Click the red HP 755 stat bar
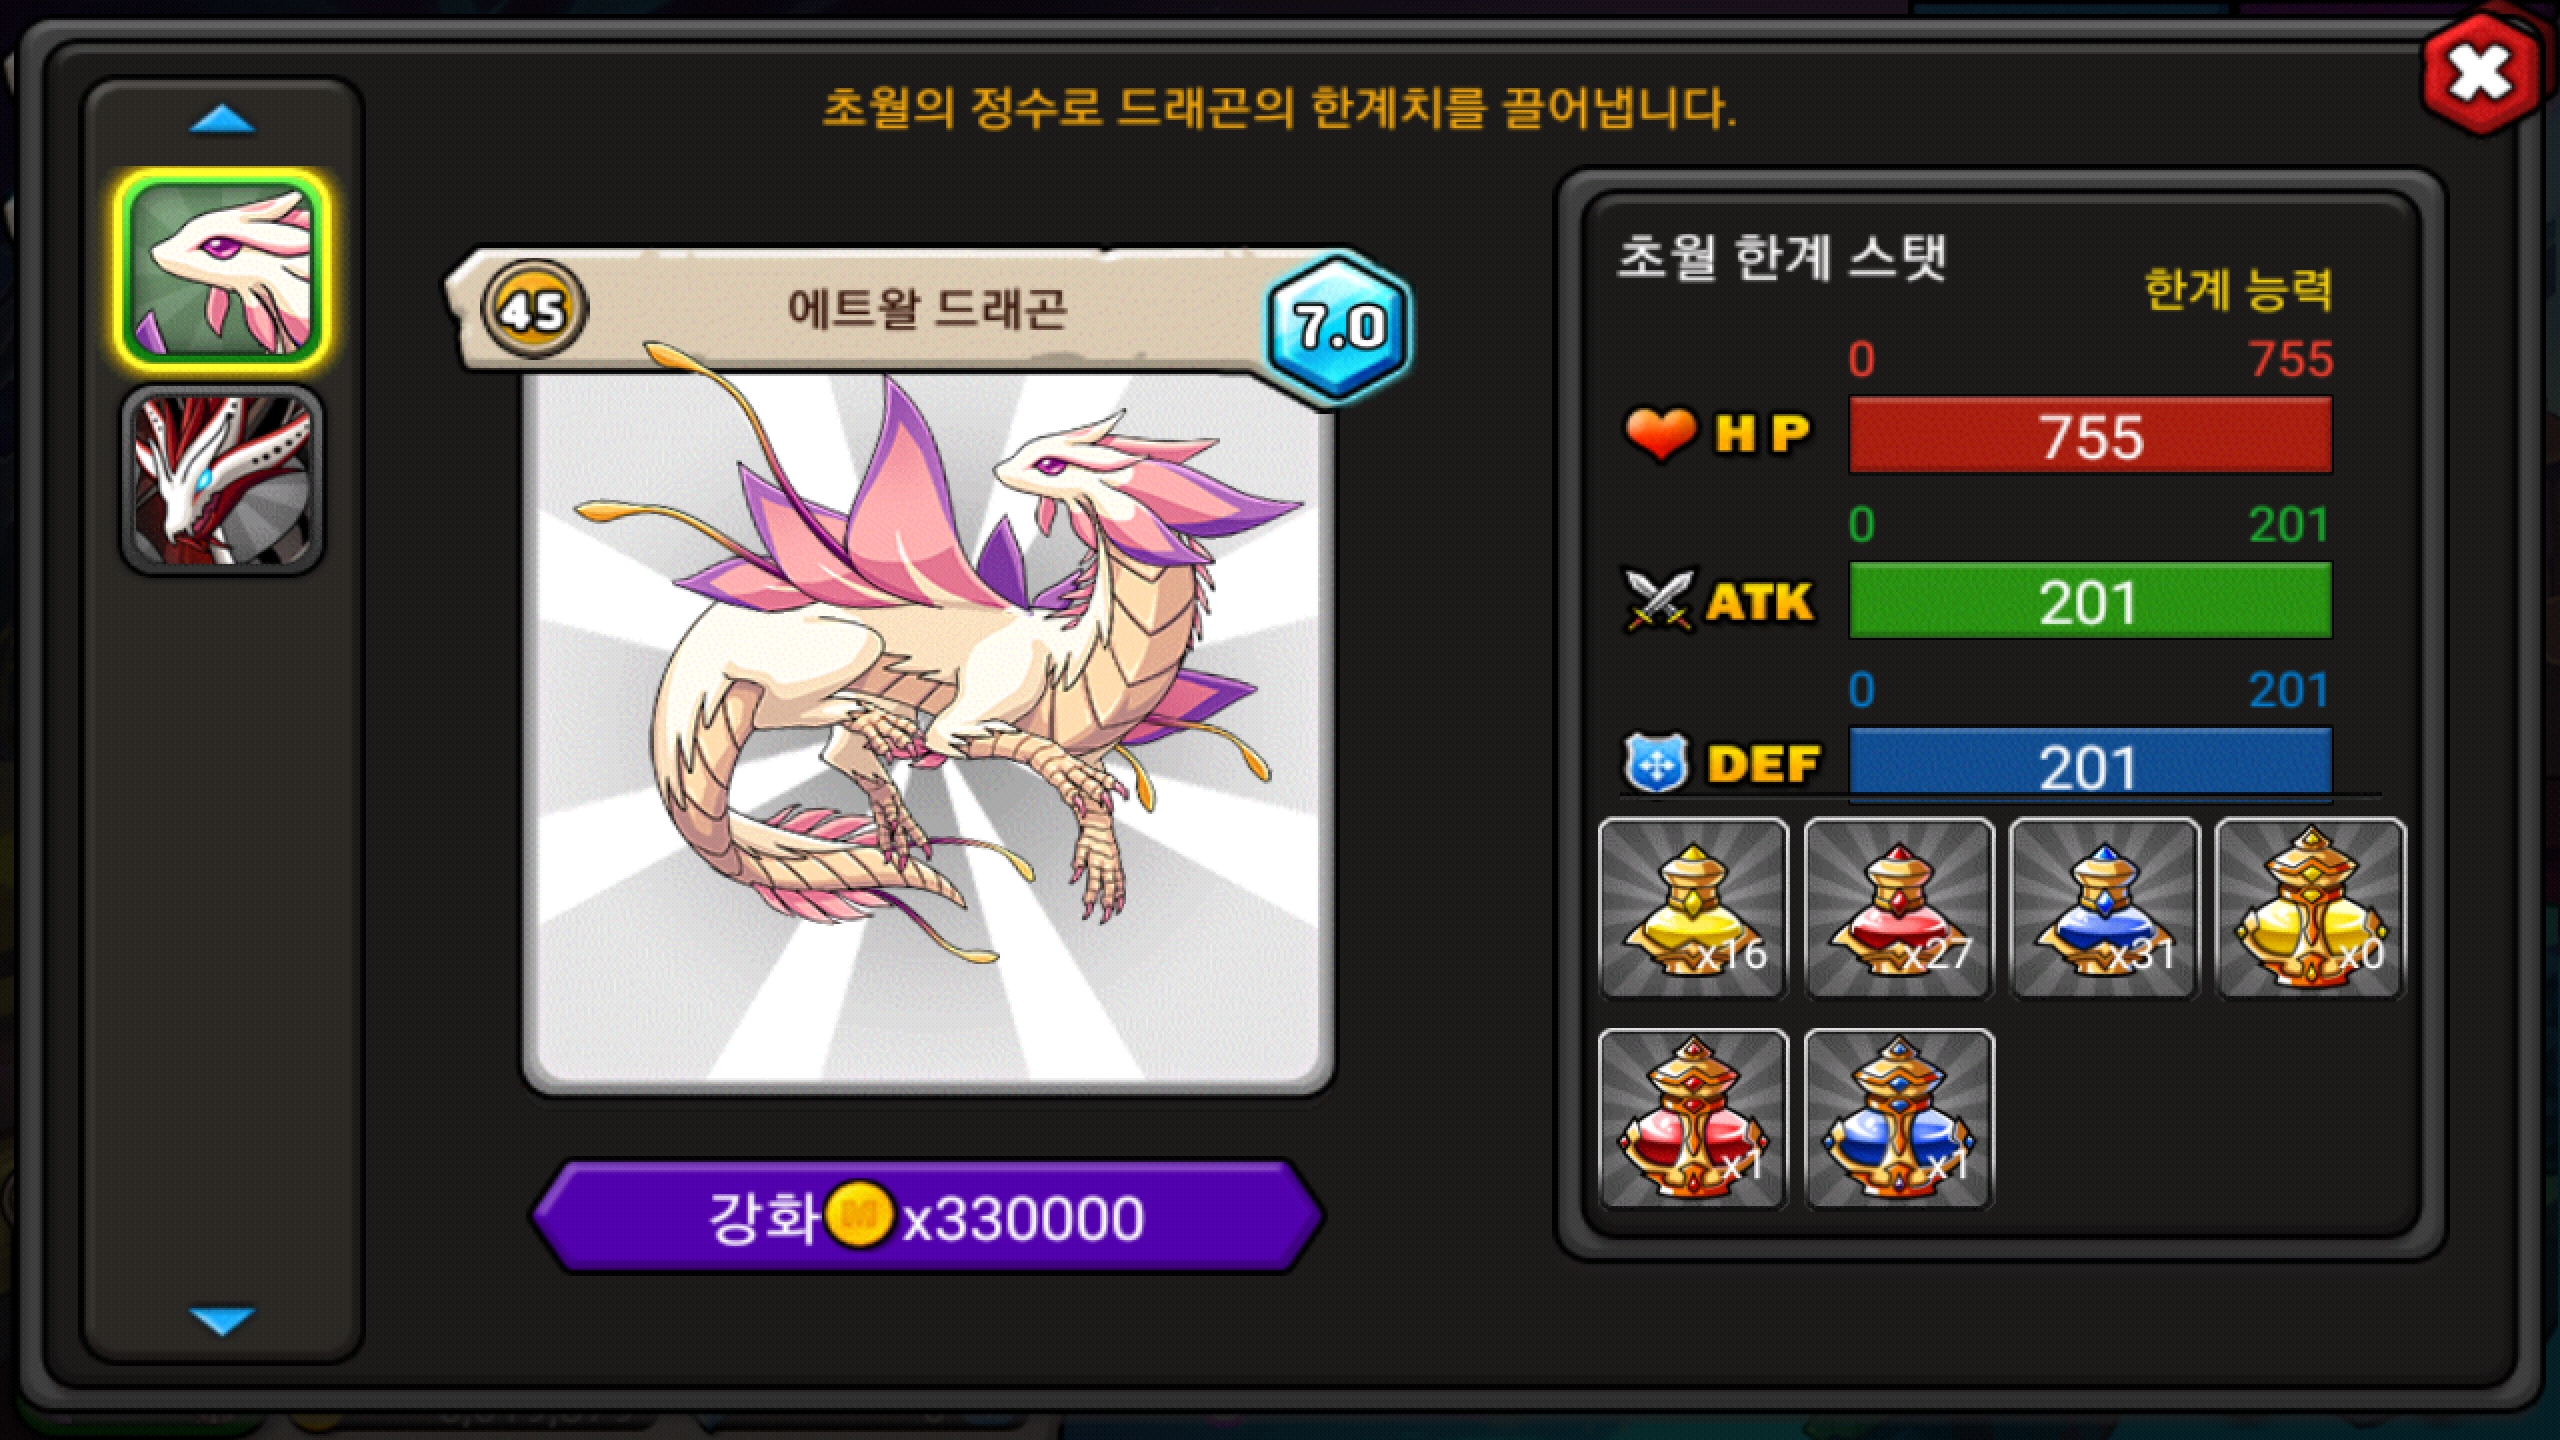 [2090, 436]
